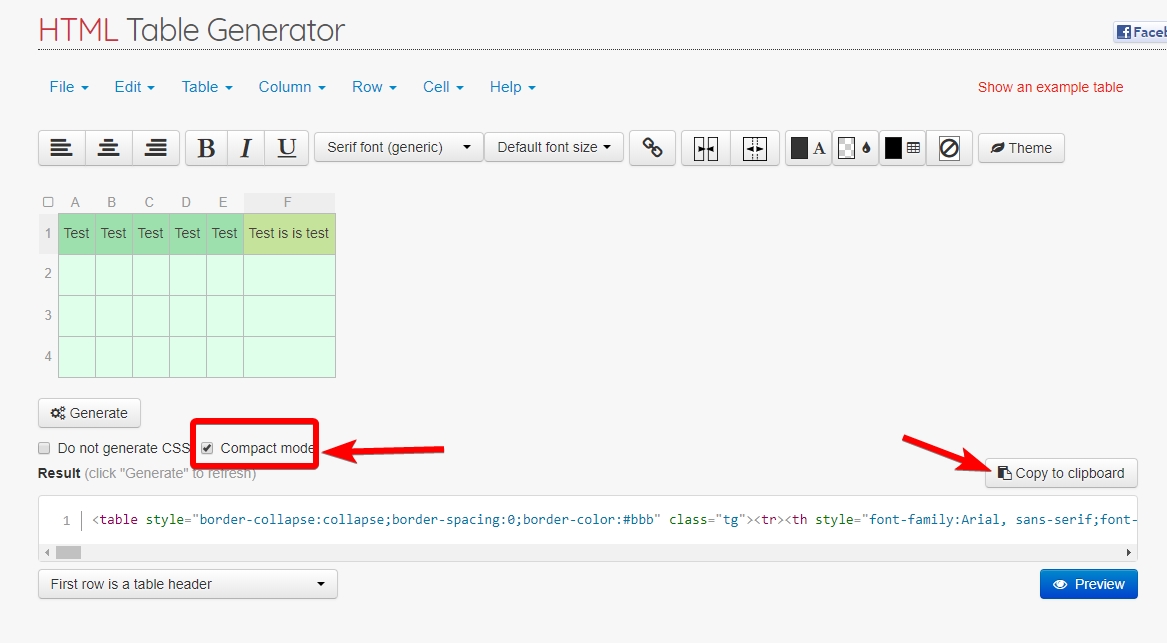Screen dimensions: 1167x643
Task: Center-align the cell text
Action: 109,148
